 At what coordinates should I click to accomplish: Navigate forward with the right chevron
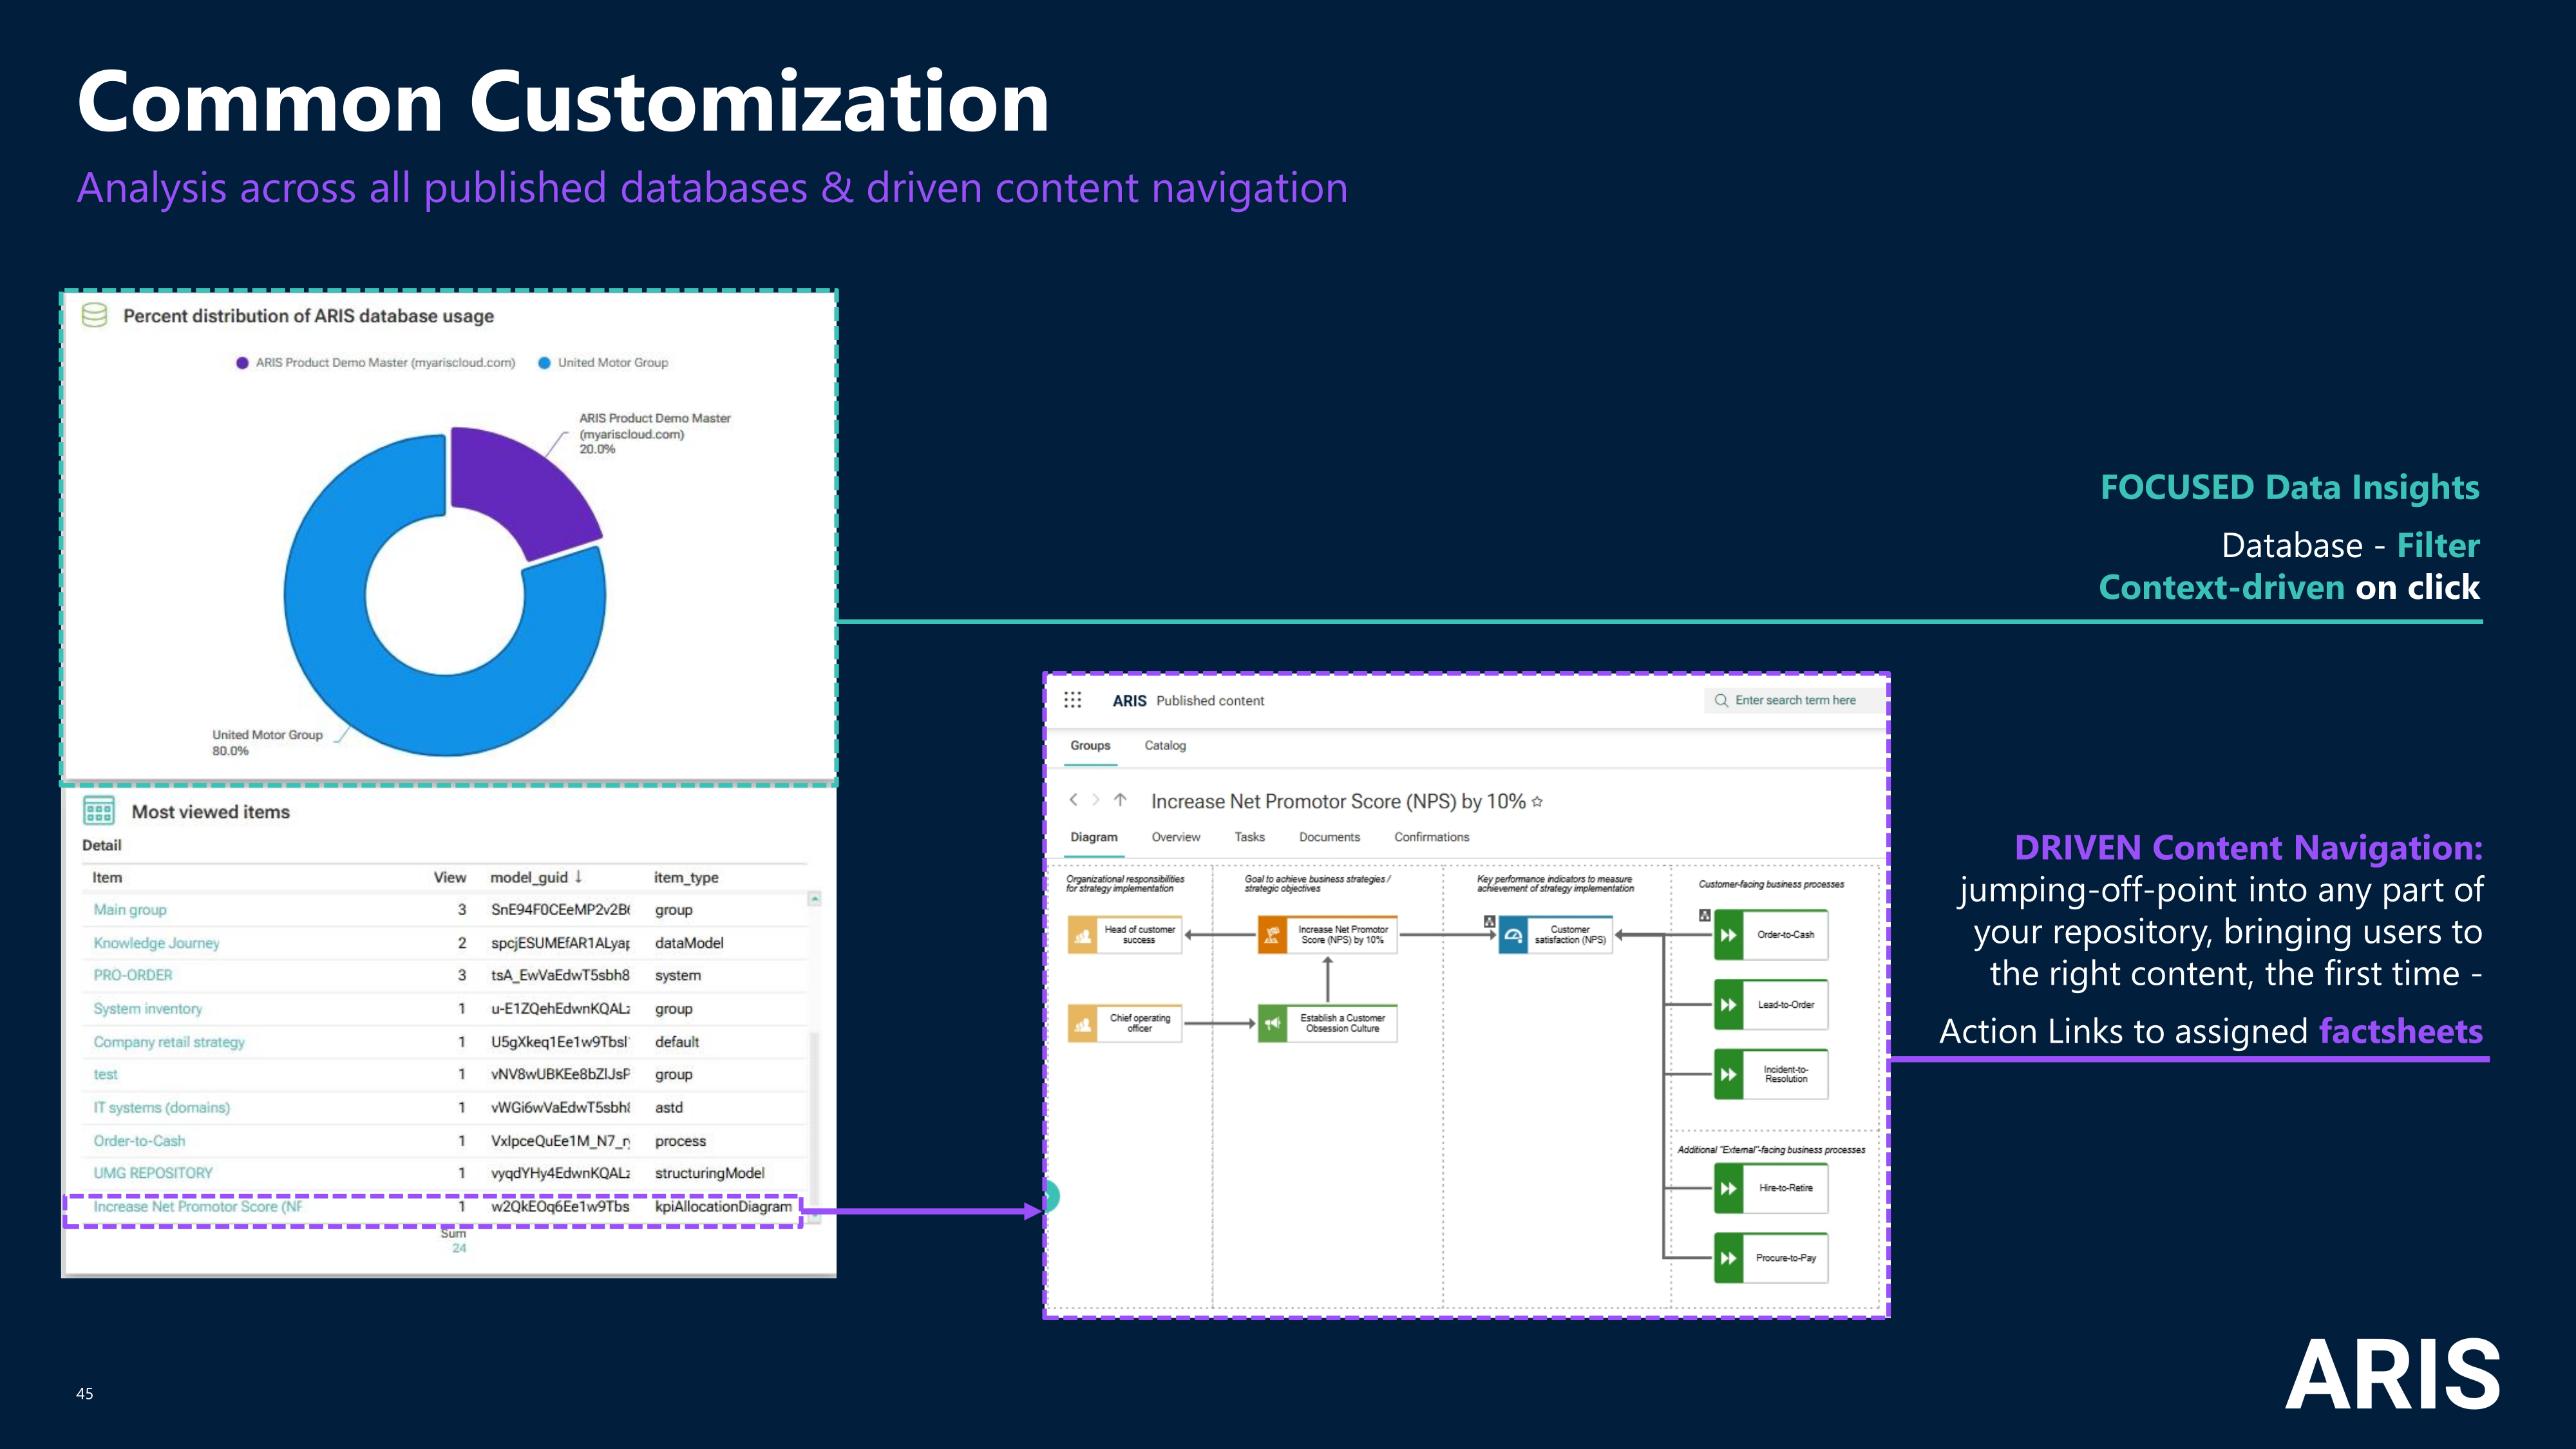coord(1096,800)
